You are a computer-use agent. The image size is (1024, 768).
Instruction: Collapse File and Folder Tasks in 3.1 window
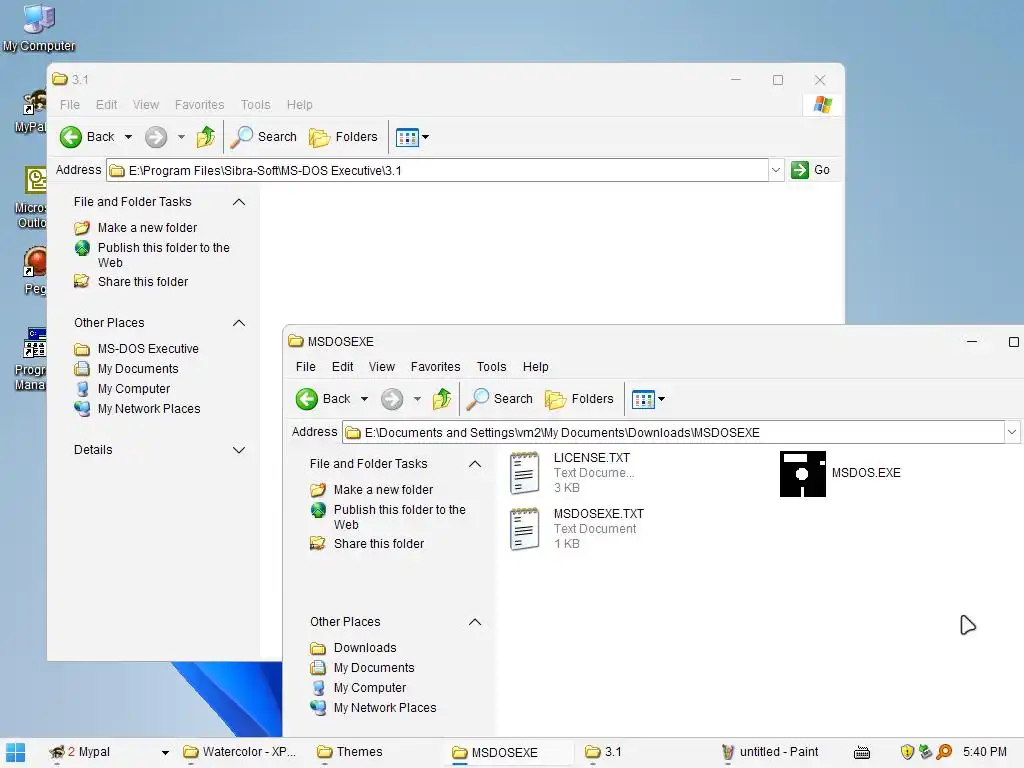pyautogui.click(x=239, y=202)
